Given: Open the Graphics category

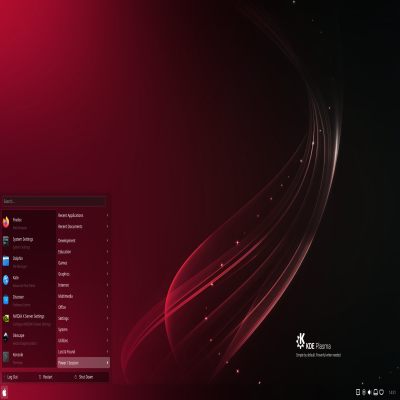Looking at the screenshot, I should tap(84, 274).
